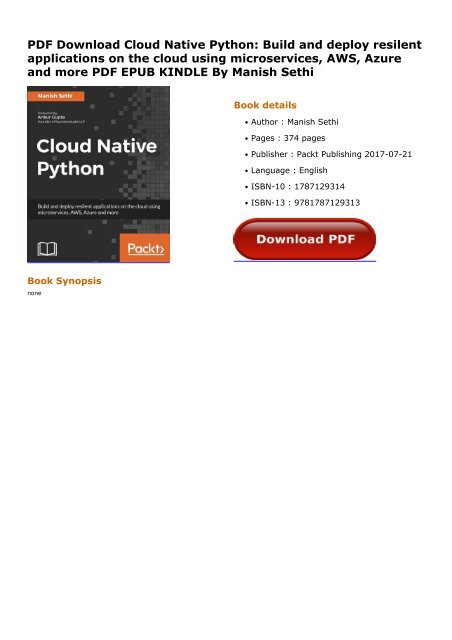Click the blue underline beneath Download PDF

point(305,260)
